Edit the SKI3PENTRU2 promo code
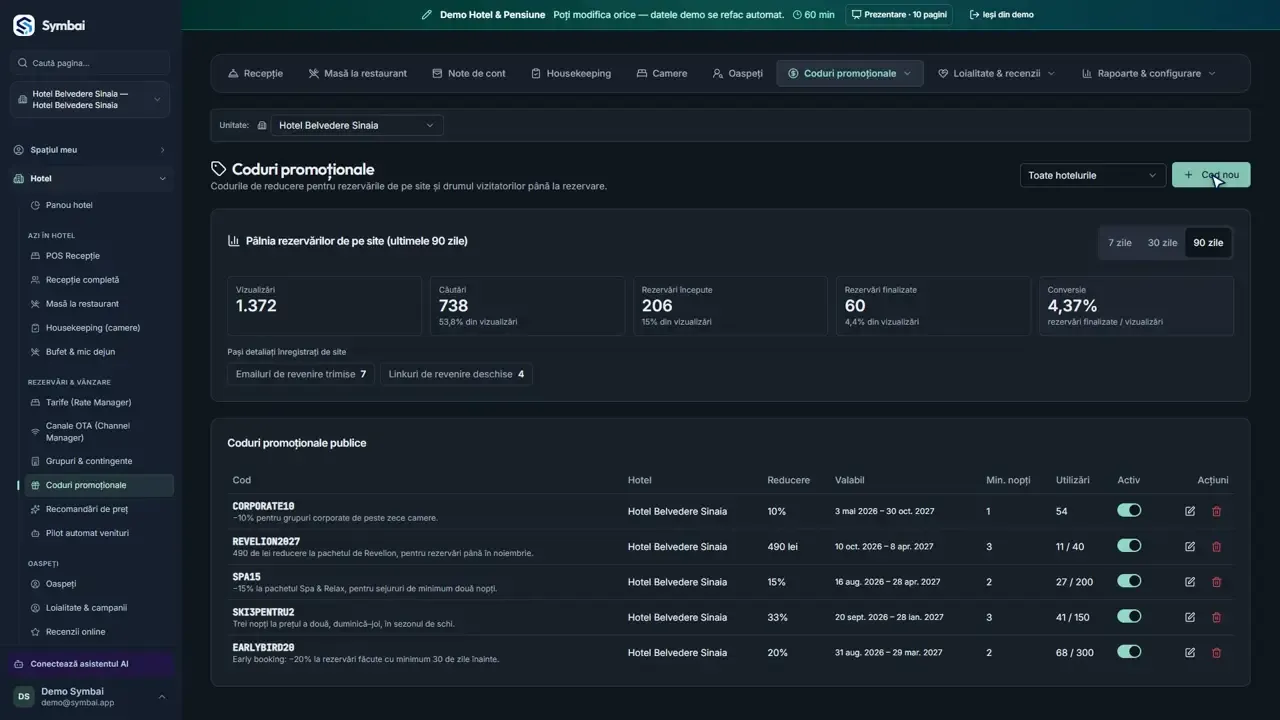This screenshot has height=720, width=1280. (x=1190, y=617)
